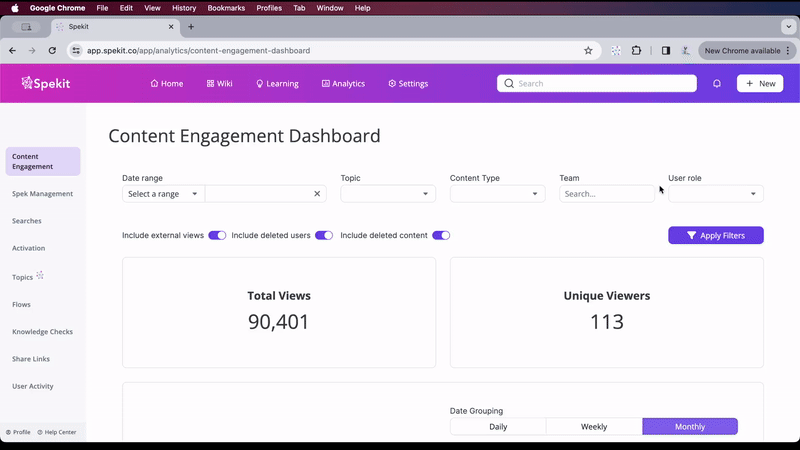Open Chrome three-dot menu

point(788,51)
